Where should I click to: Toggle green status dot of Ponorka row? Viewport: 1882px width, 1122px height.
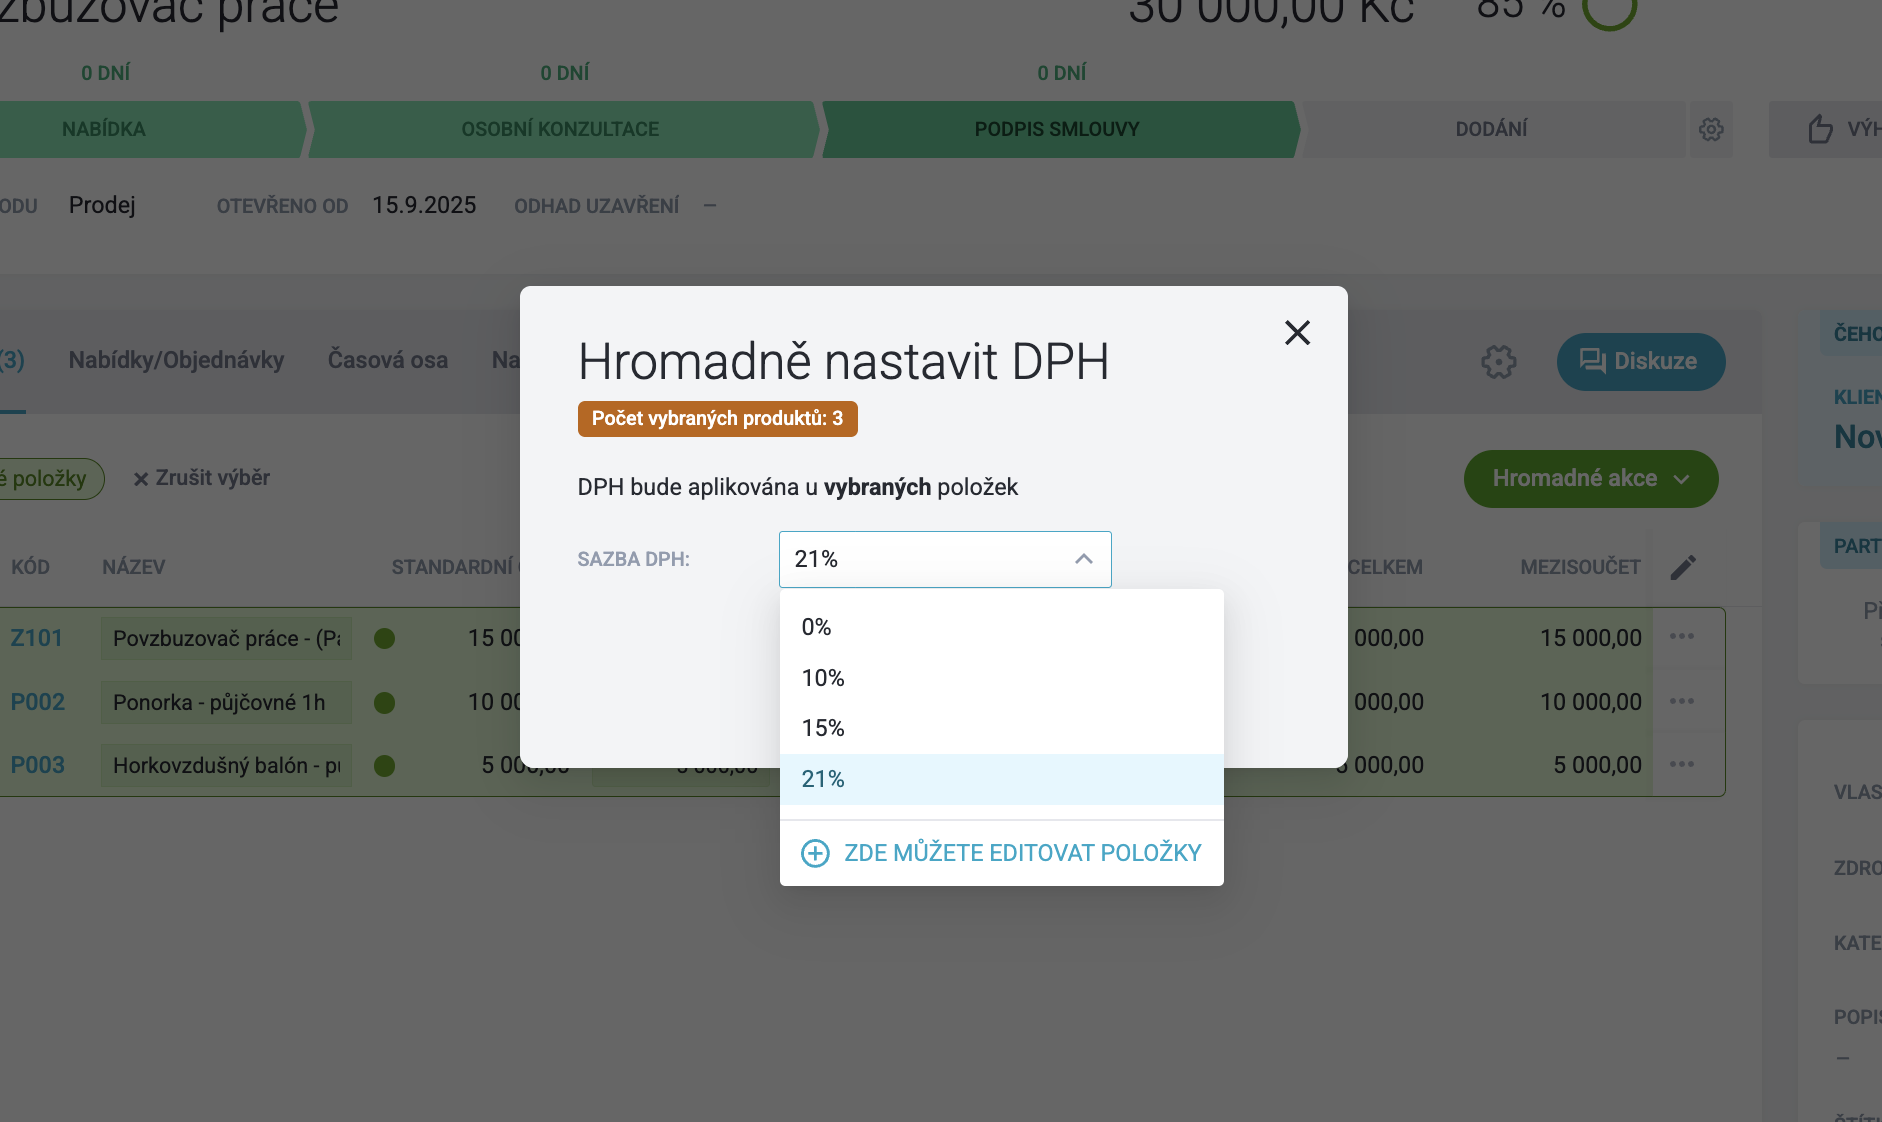point(384,702)
